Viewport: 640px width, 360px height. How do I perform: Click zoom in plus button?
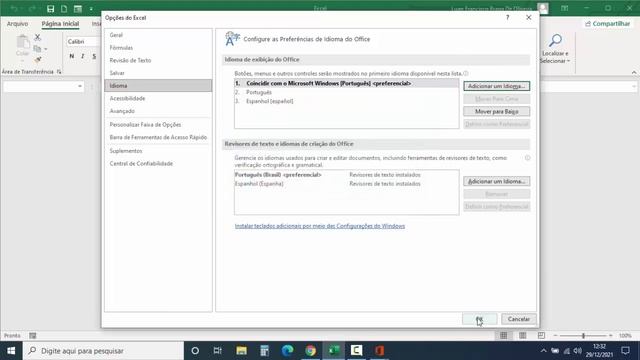(x=611, y=336)
